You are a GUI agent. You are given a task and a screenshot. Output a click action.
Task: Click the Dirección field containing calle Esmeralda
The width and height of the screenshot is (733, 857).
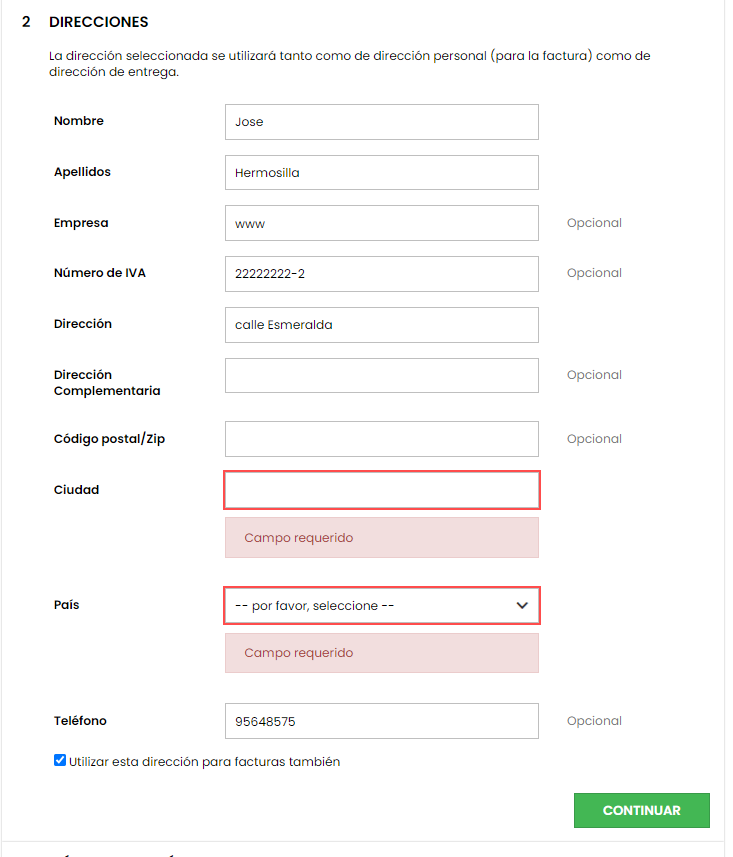(x=381, y=324)
